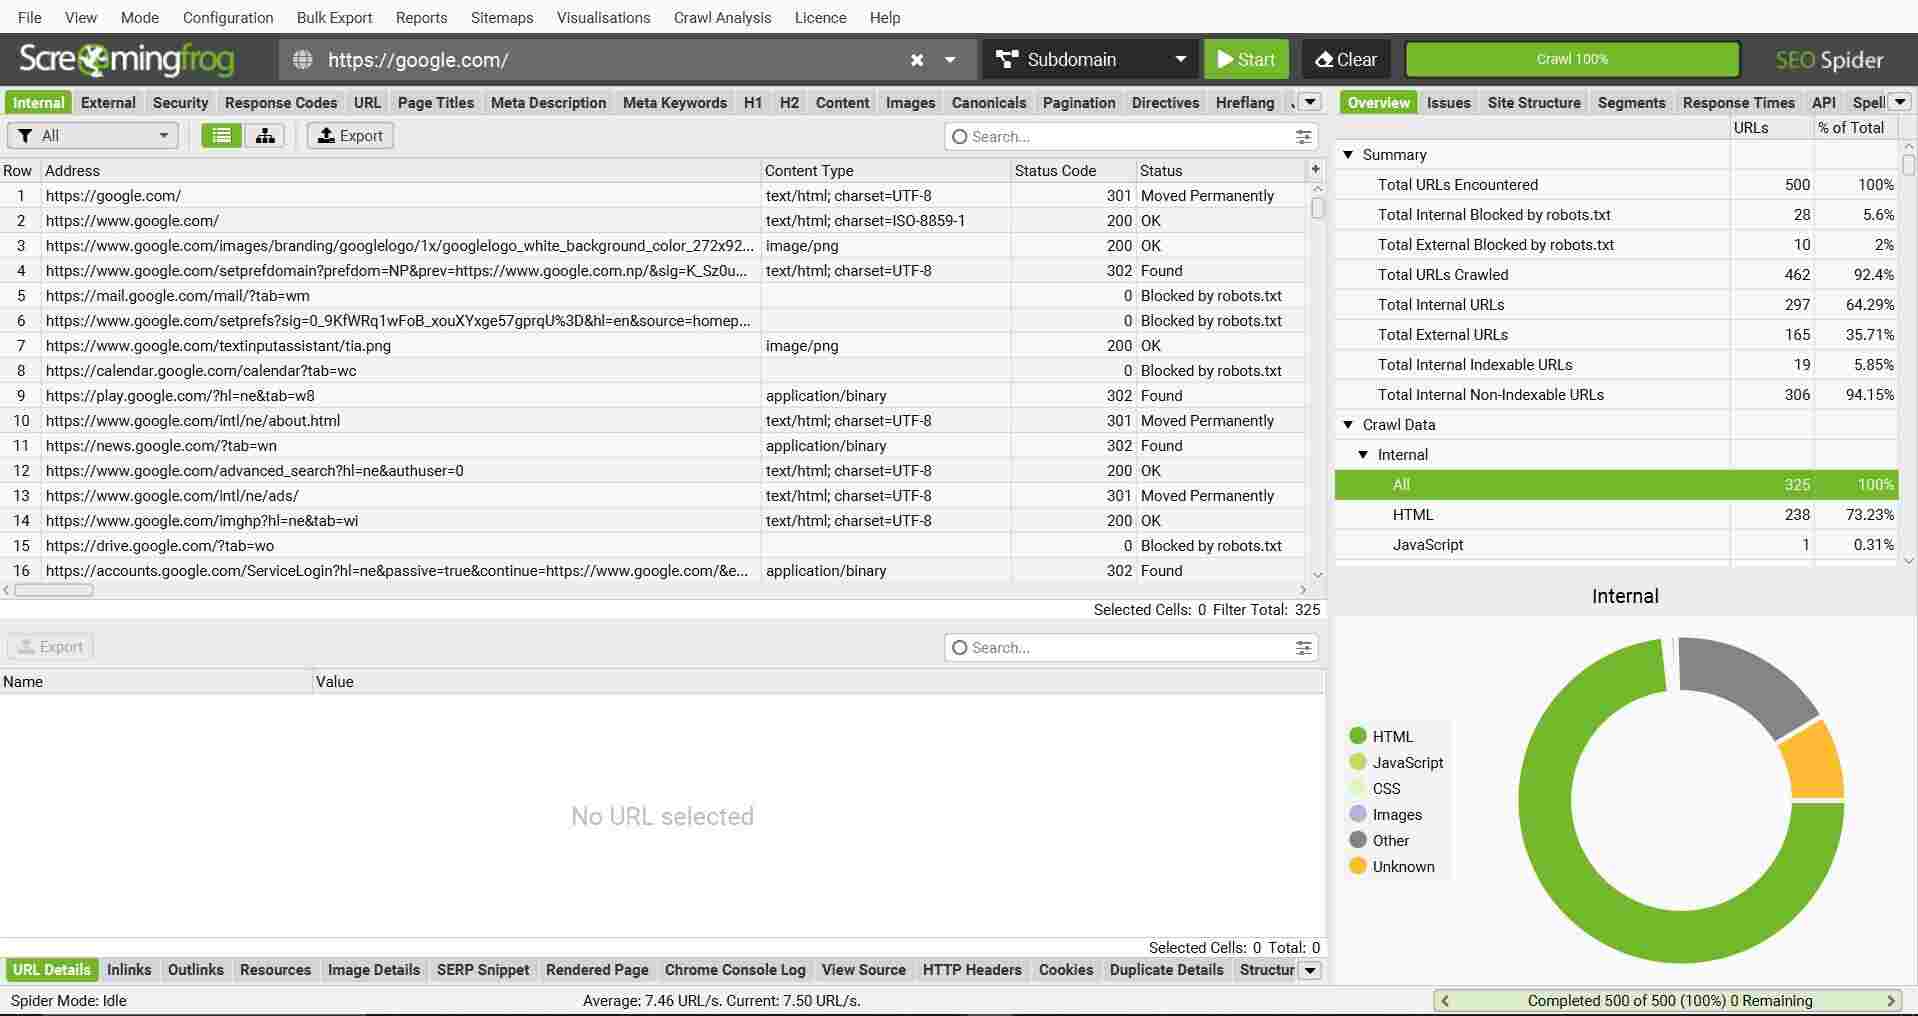Click the previous arrow in the status progress bar

(1445, 1000)
